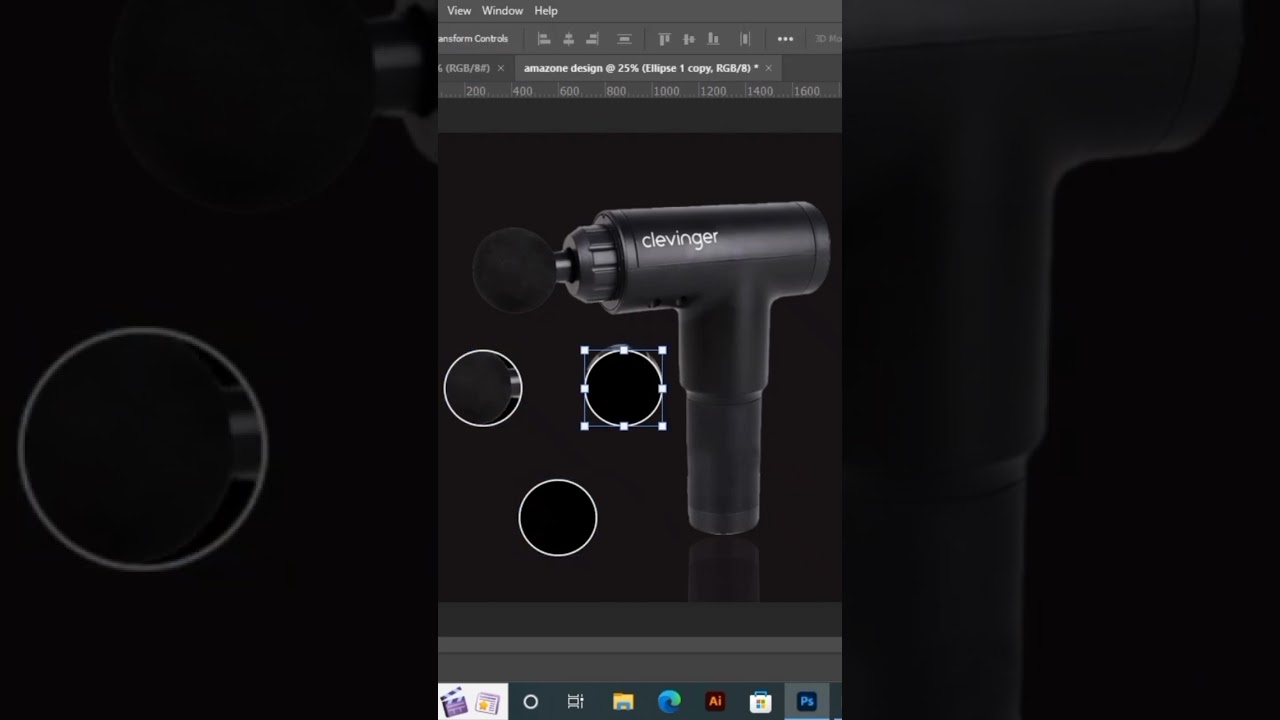Click the Photoshop taskbar icon

(x=807, y=702)
